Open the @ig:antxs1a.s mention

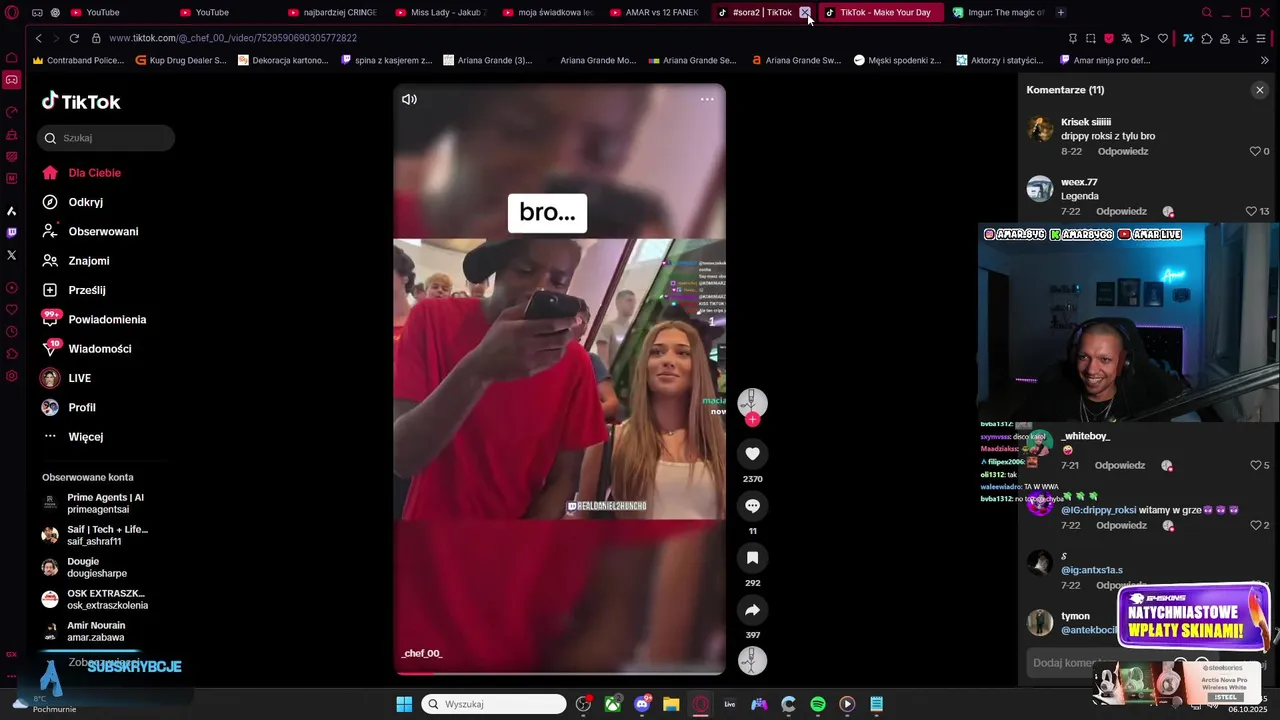[1091, 570]
